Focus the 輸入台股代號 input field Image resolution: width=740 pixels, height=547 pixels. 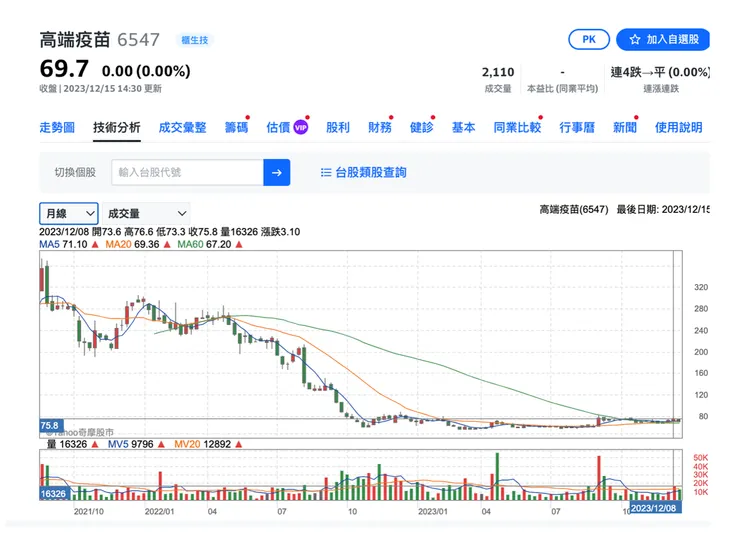pos(187,172)
